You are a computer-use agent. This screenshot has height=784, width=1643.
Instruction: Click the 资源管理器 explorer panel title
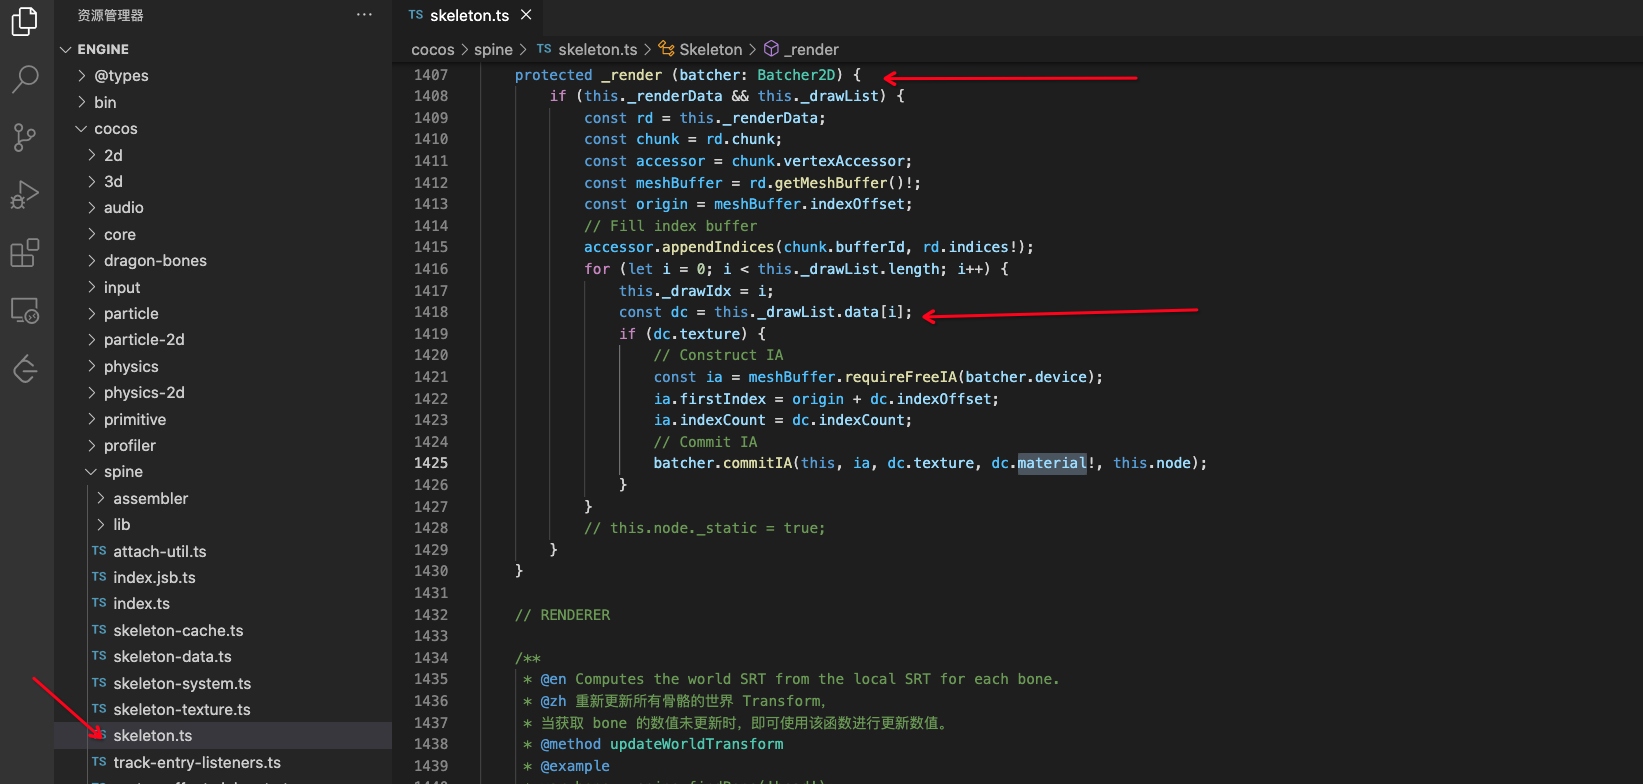point(111,15)
